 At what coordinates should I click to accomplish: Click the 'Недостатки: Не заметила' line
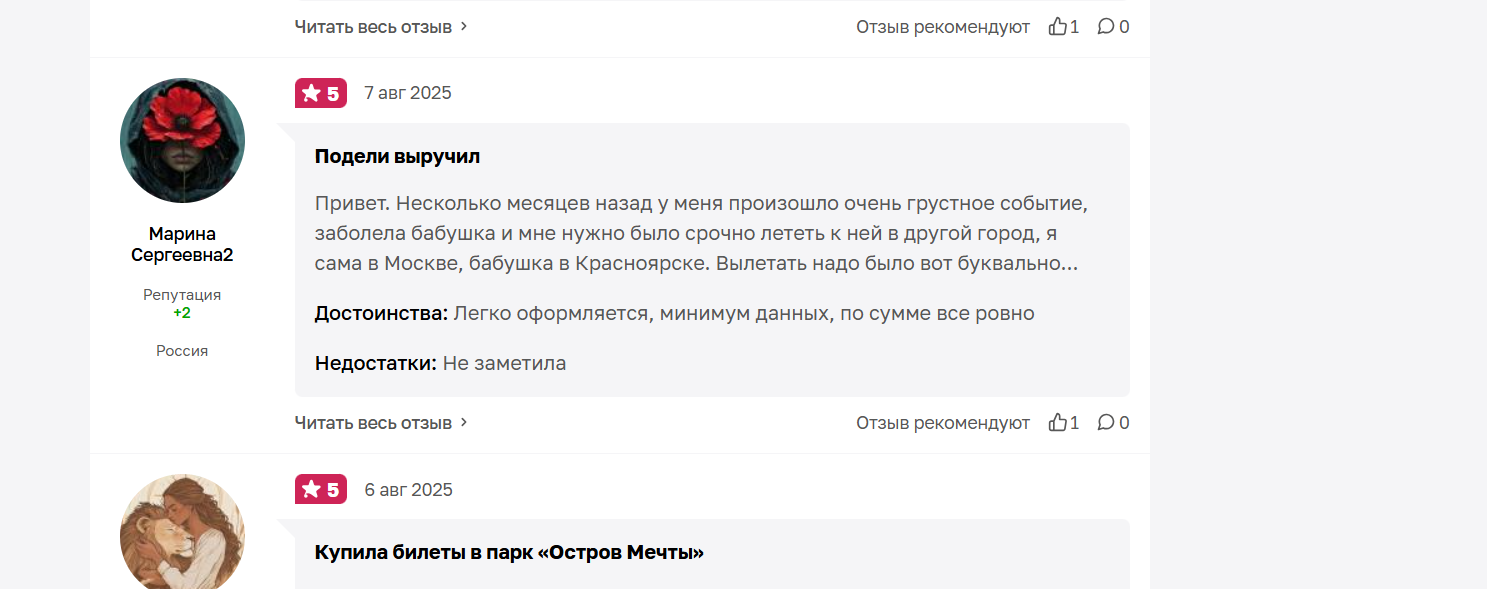pyautogui.click(x=440, y=363)
